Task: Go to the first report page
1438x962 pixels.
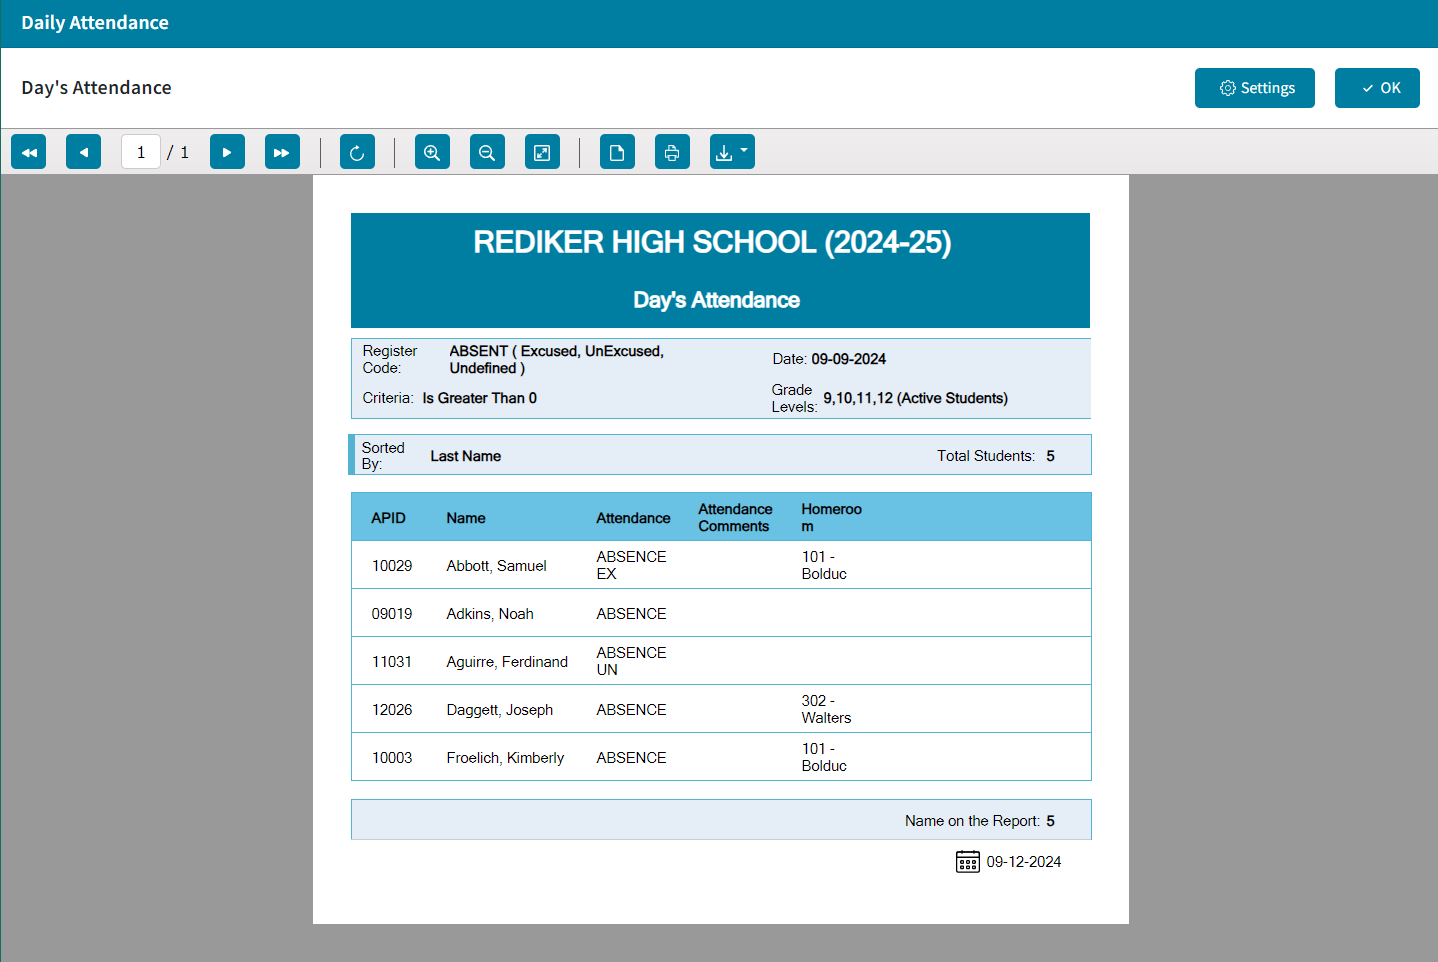Action: [x=28, y=152]
